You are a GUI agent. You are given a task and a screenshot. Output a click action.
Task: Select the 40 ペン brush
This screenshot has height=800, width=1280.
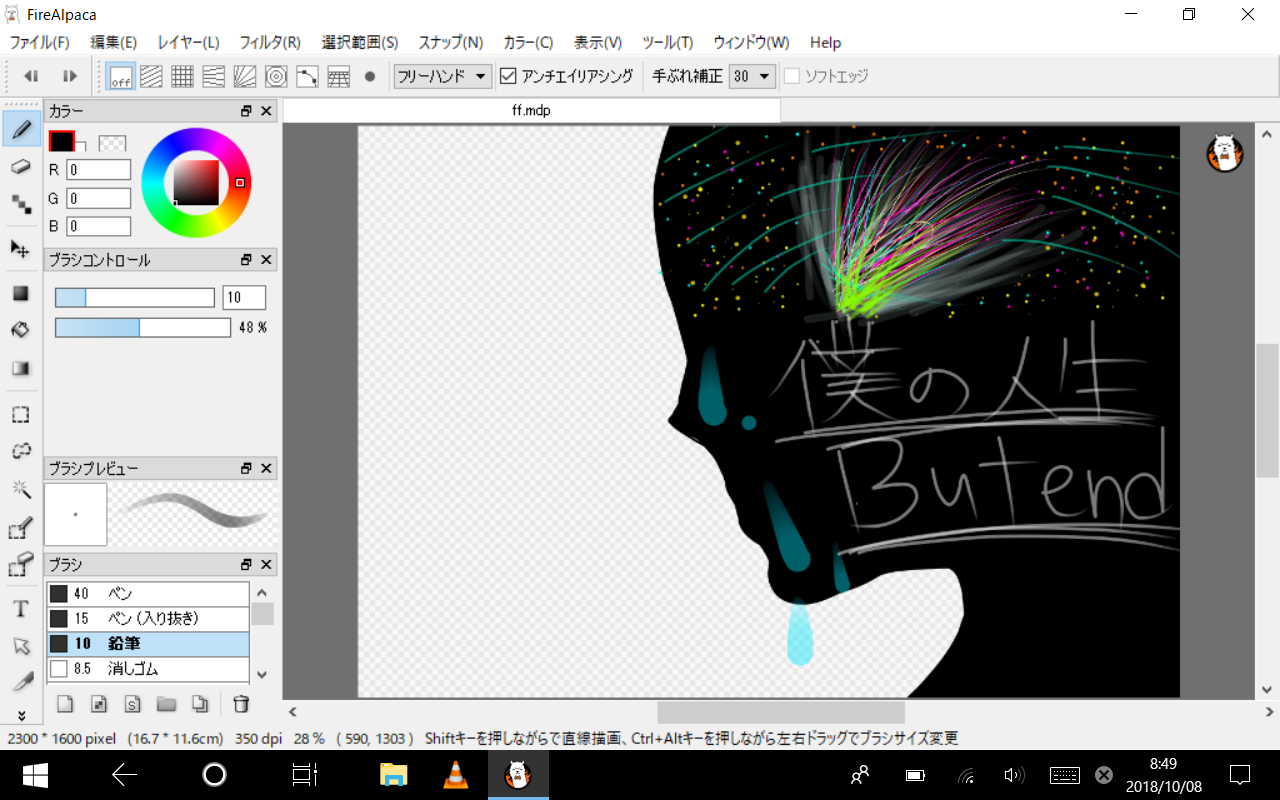click(148, 594)
